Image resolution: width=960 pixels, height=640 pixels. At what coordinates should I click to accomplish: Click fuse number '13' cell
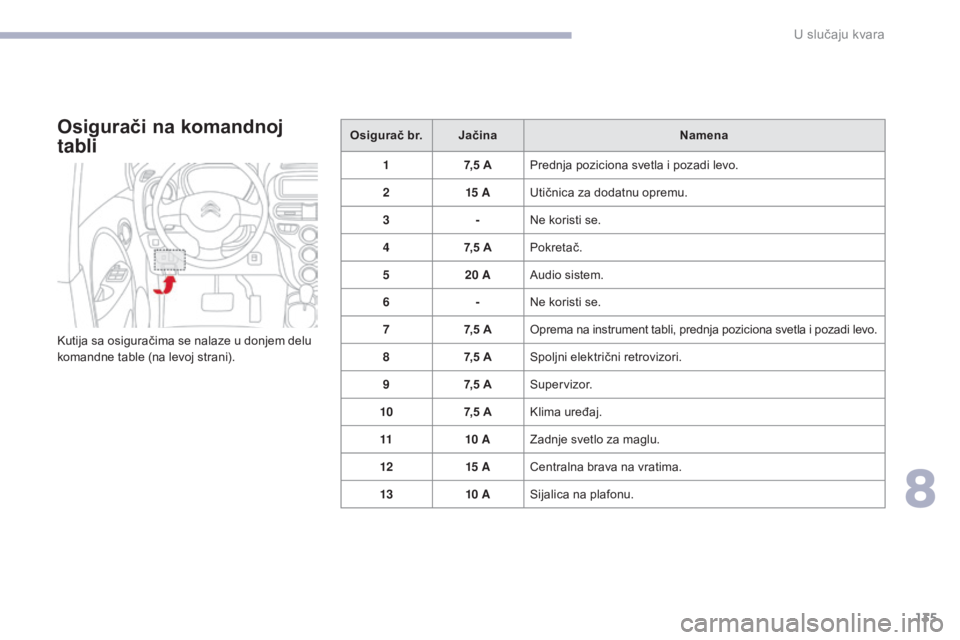point(386,494)
